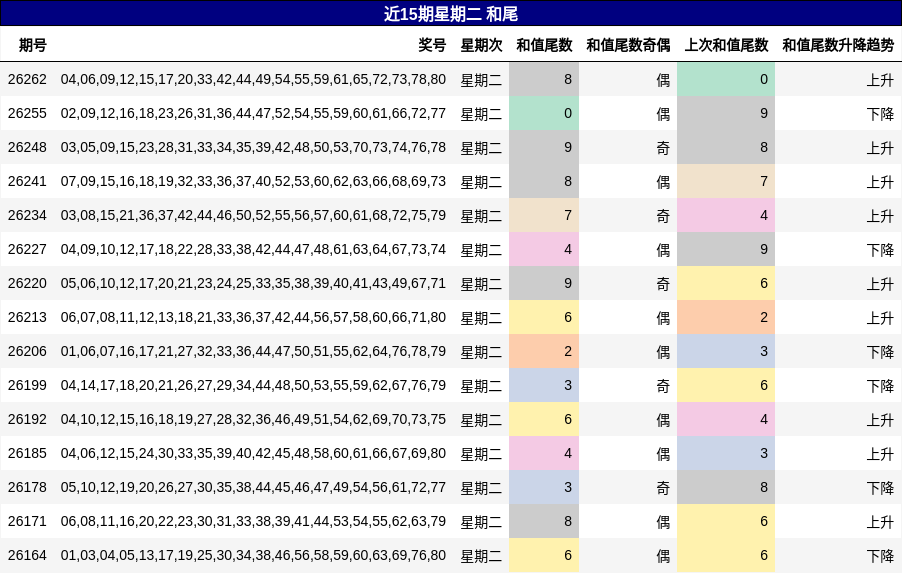The height and width of the screenshot is (573, 902).
Task: Click issue number 26234
Action: click(27, 215)
